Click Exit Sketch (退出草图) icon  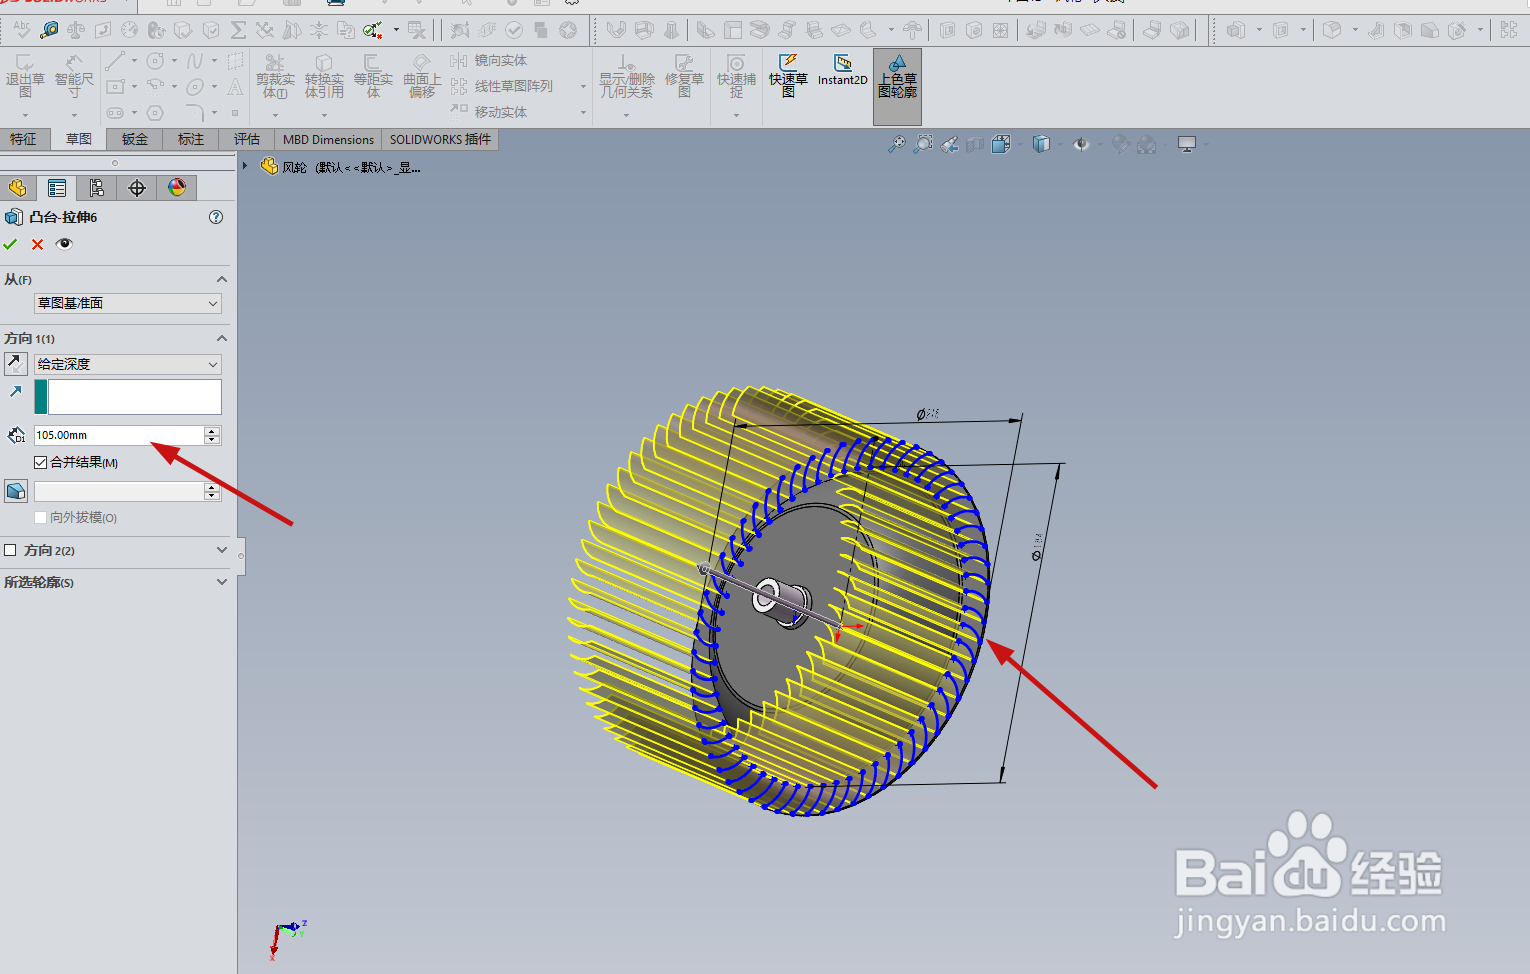click(25, 76)
